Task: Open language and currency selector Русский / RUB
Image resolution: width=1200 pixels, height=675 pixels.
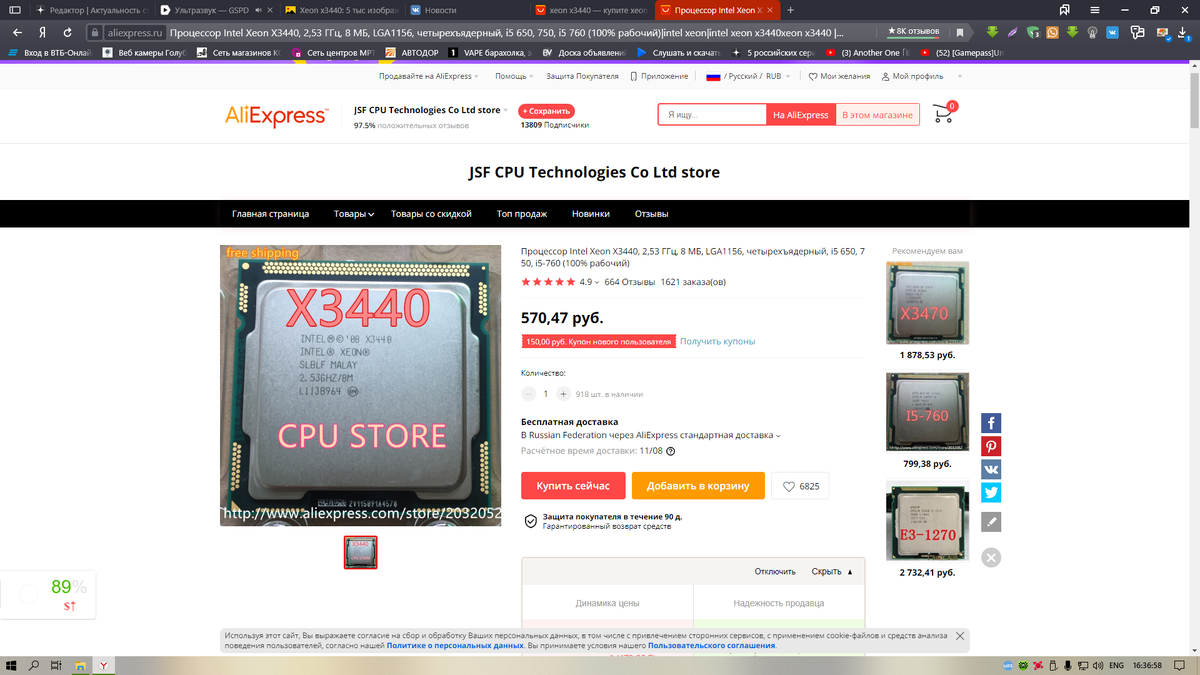Action: (x=749, y=76)
